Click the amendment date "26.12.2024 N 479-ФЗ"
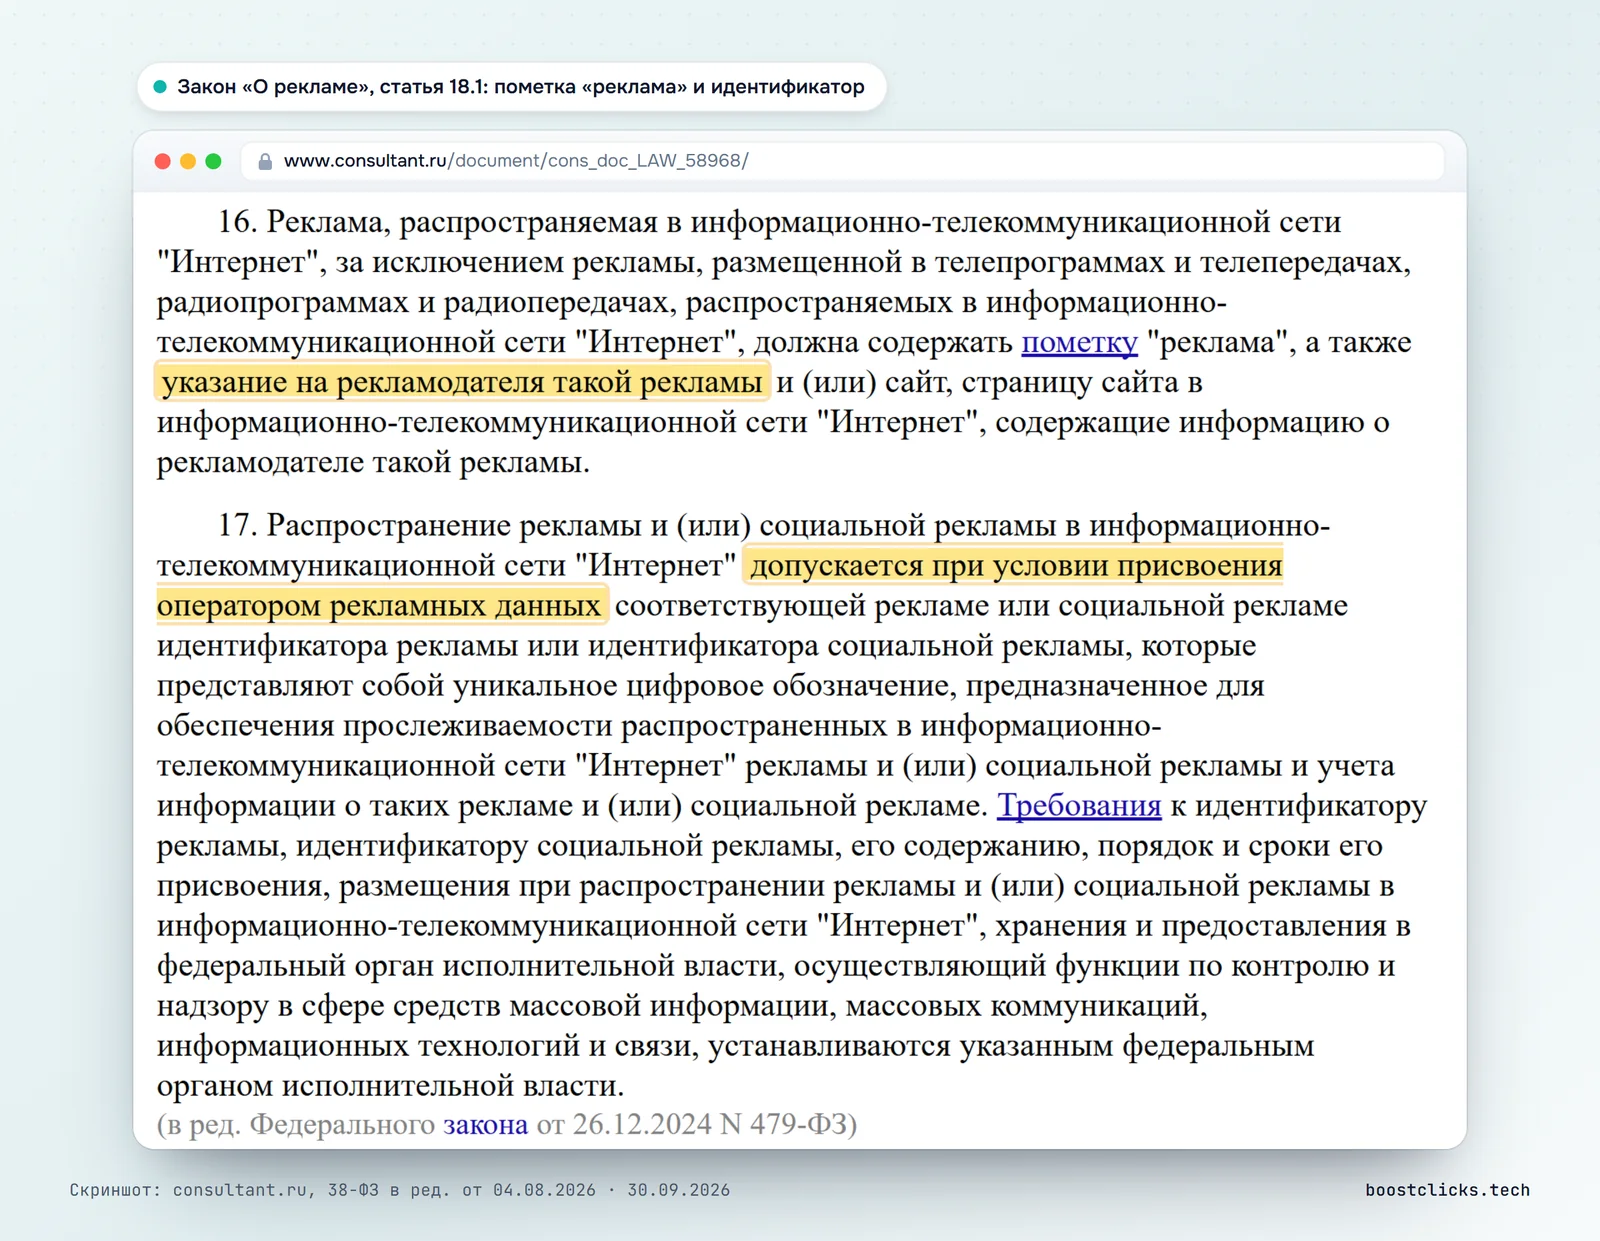The image size is (1600, 1241). (710, 1125)
